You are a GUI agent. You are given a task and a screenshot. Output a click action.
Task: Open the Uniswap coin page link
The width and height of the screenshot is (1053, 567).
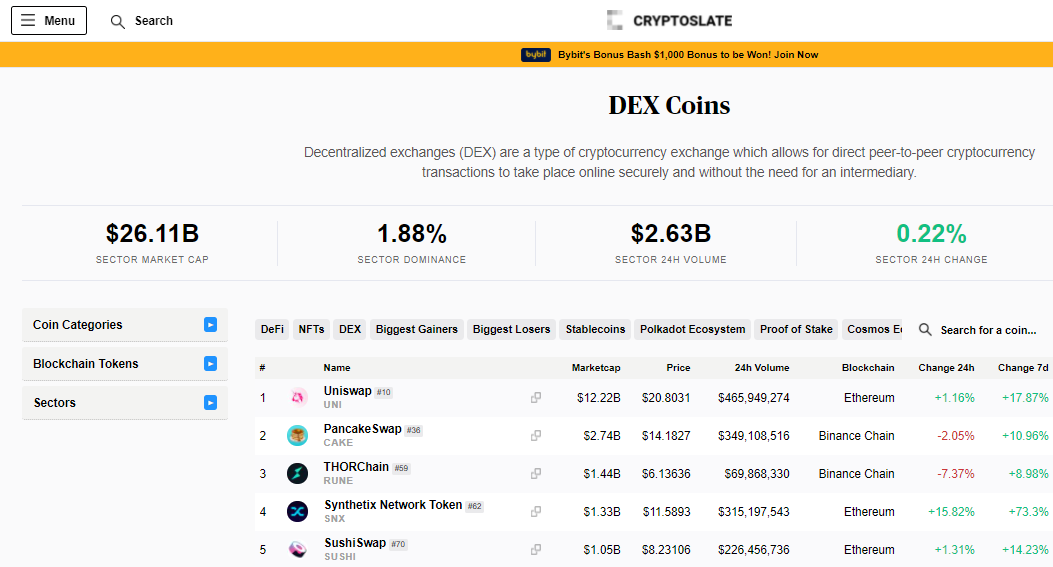tap(347, 391)
